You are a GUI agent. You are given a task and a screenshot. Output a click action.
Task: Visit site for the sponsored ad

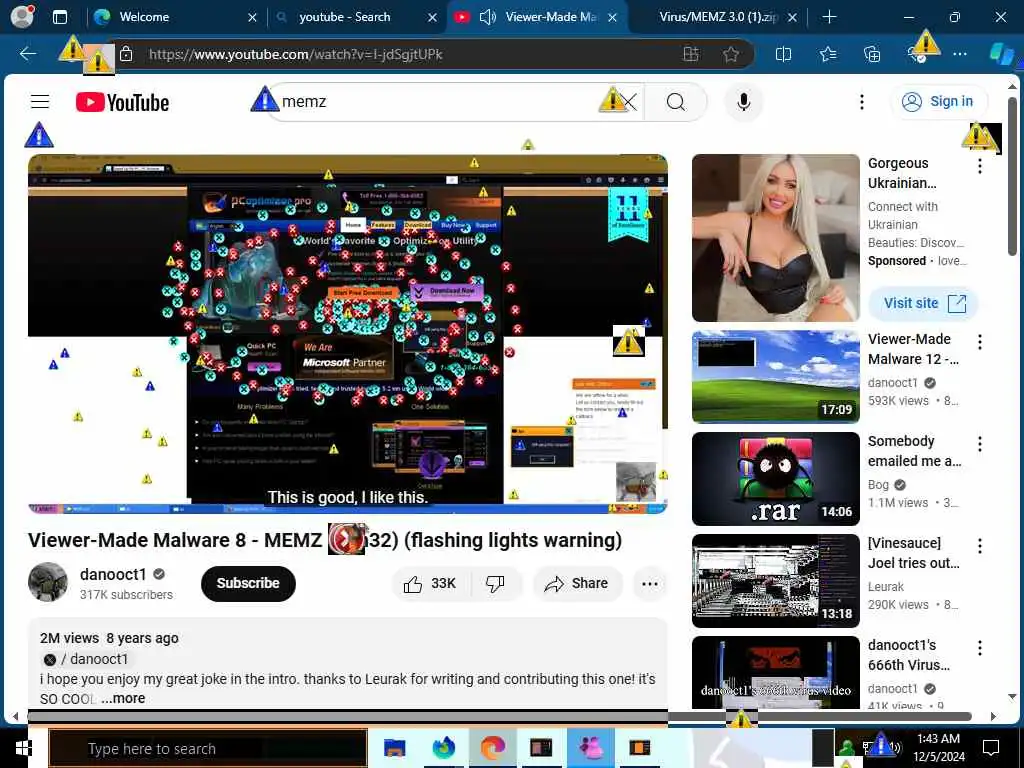(x=923, y=304)
